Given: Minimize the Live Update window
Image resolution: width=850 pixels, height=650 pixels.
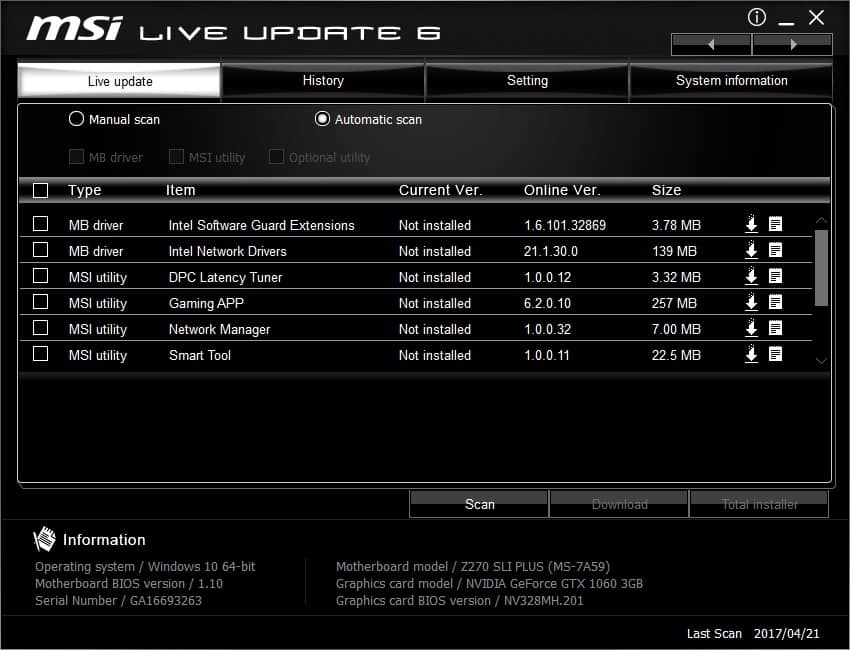Looking at the screenshot, I should coord(786,22).
